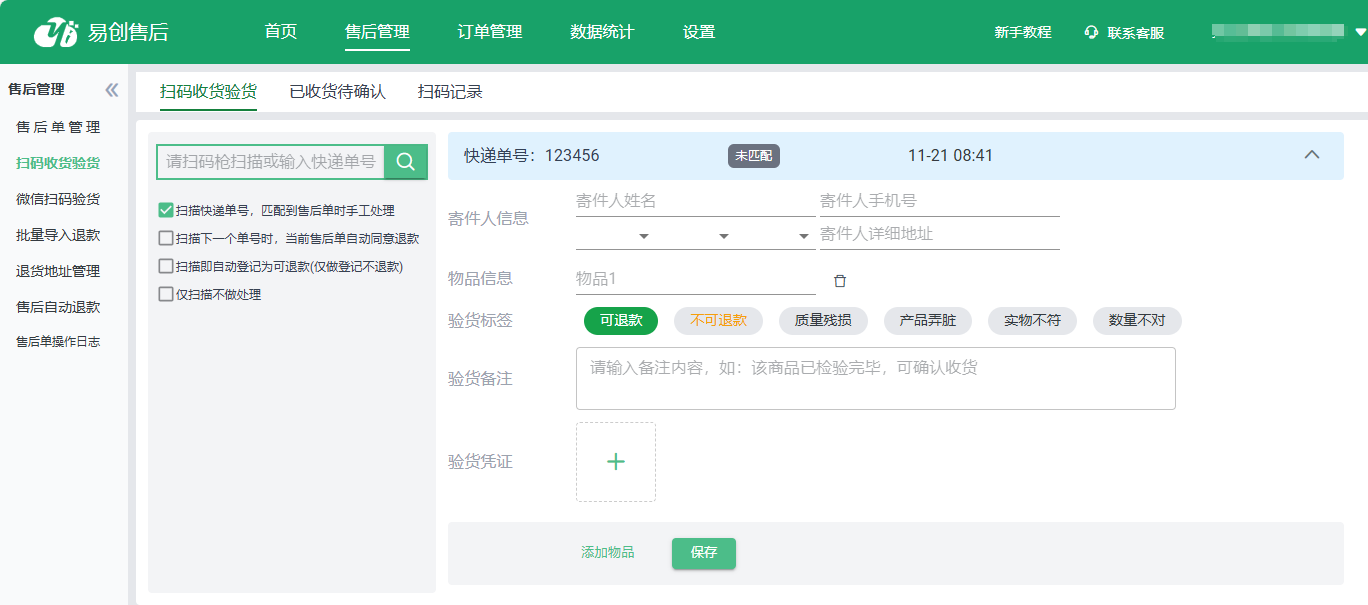Click the 联系客服 headset icon

(x=1092, y=32)
